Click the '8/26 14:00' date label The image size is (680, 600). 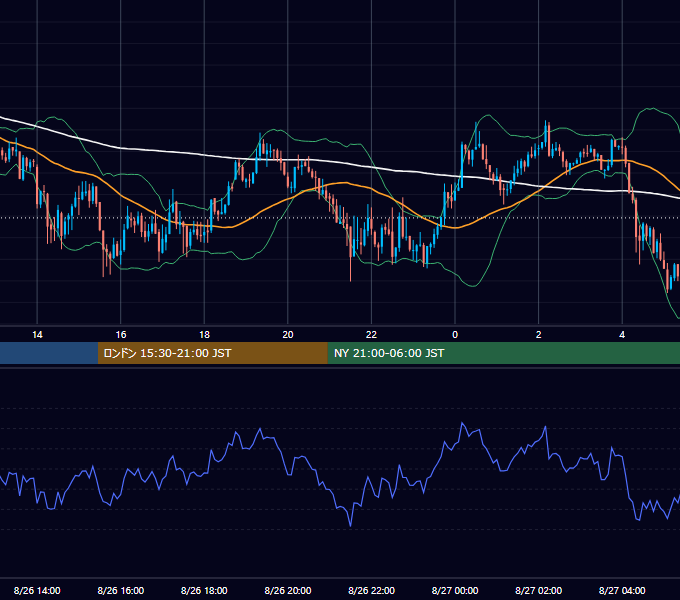pos(37,590)
